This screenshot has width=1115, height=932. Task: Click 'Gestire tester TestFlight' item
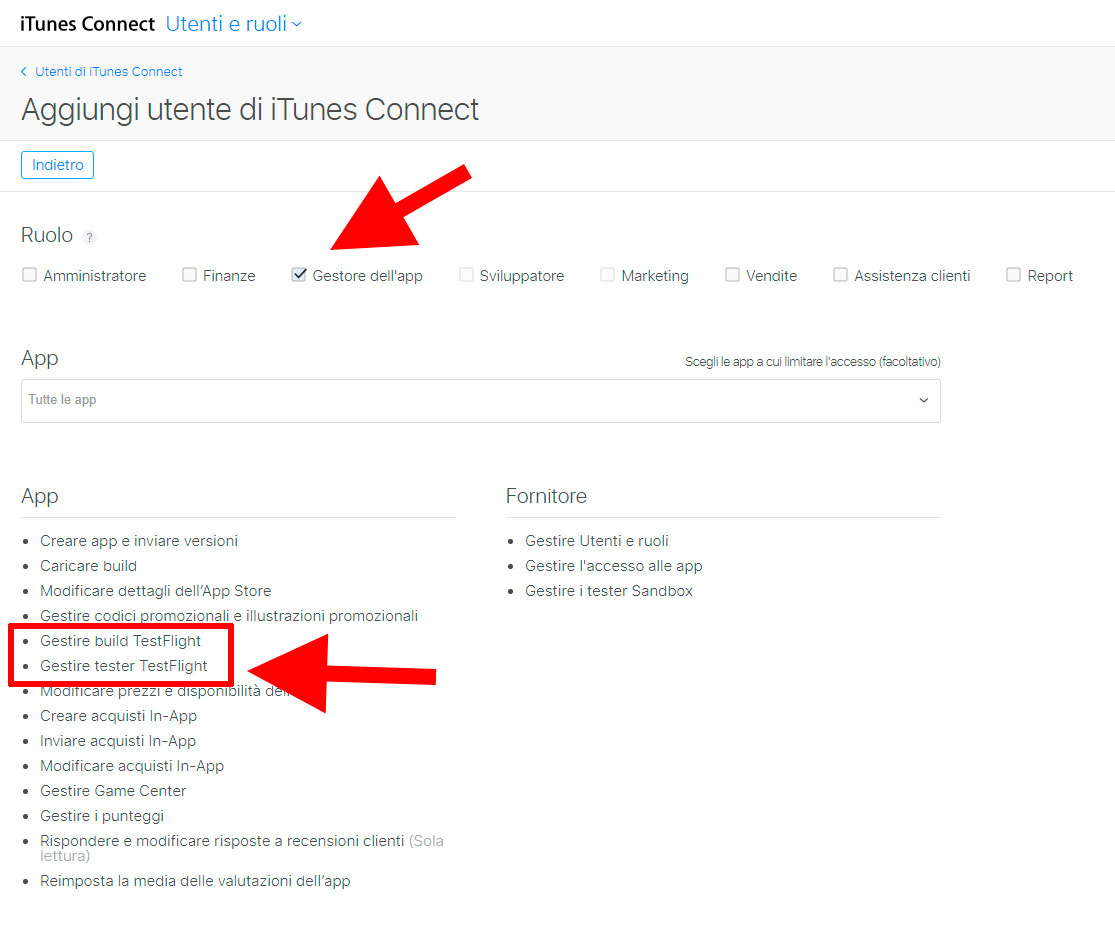click(124, 665)
